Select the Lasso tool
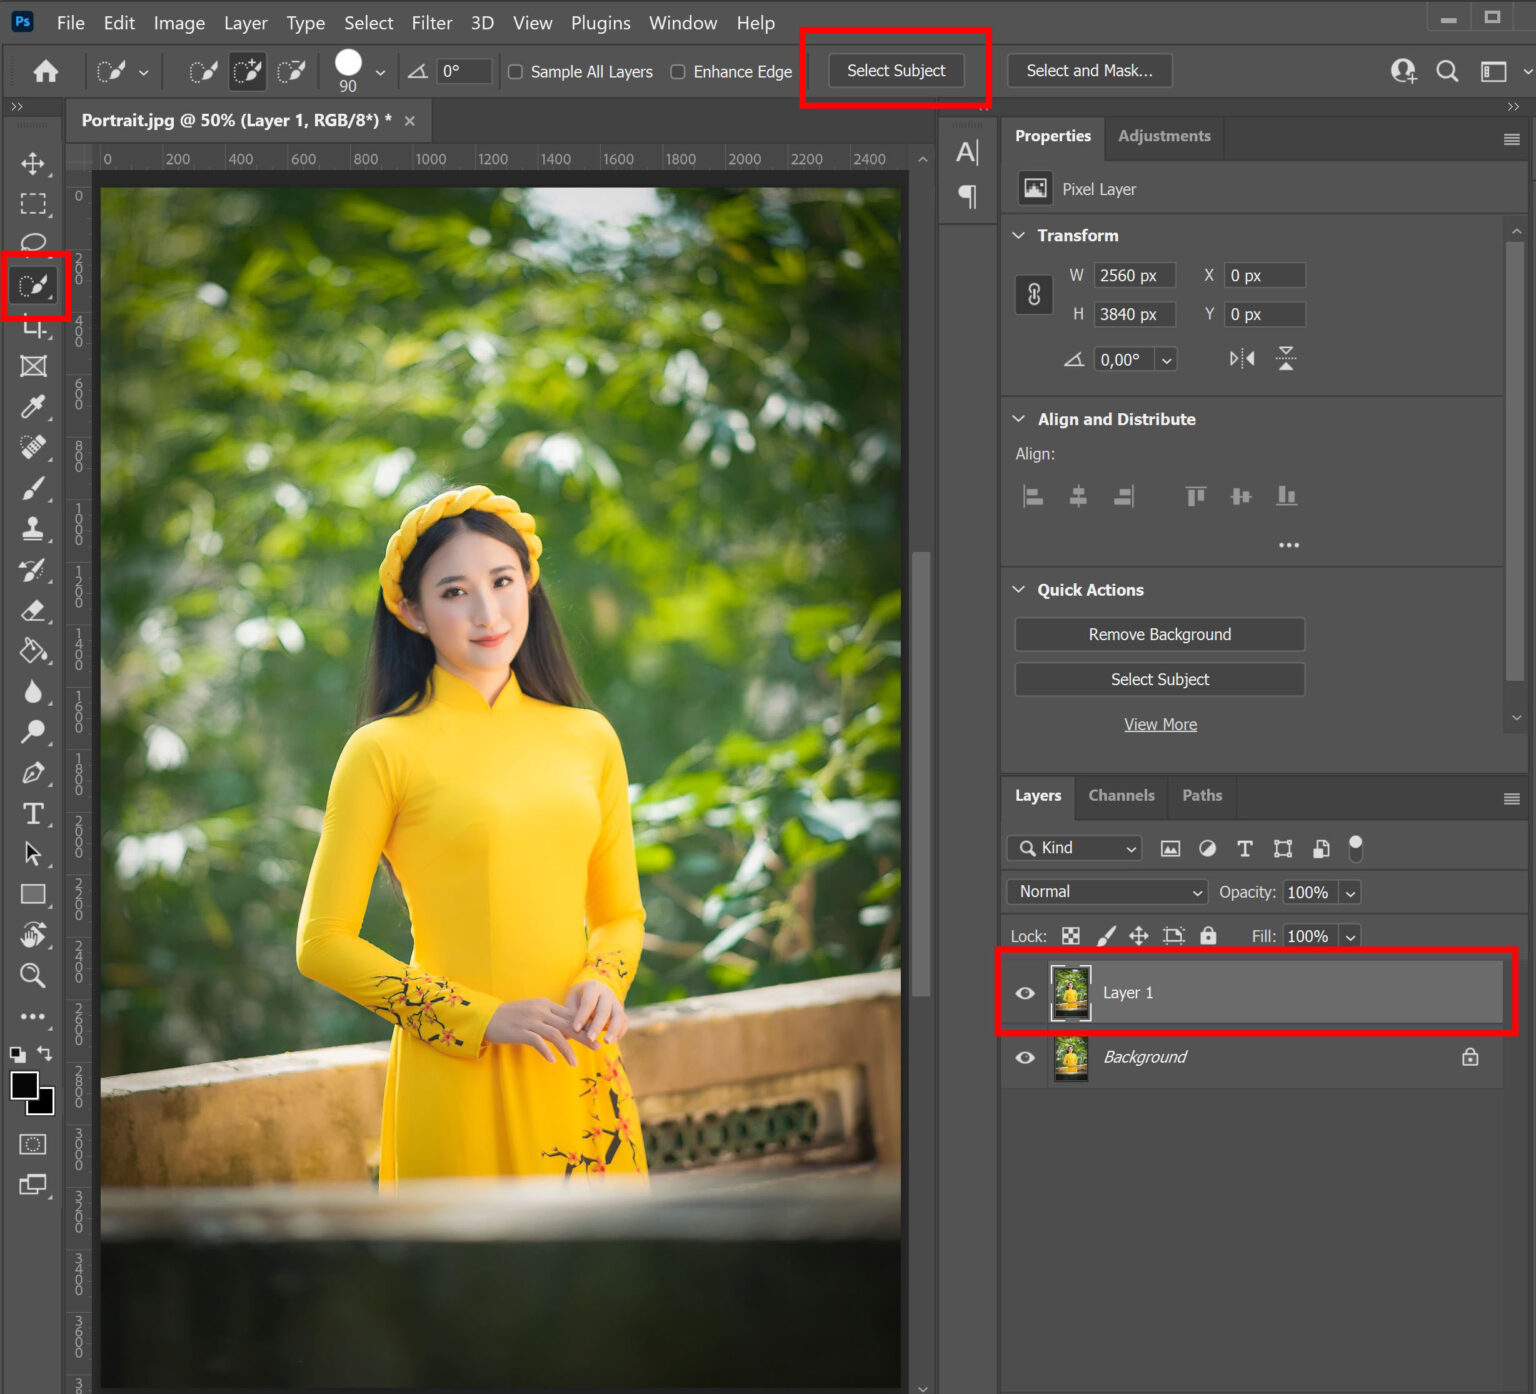 point(33,243)
